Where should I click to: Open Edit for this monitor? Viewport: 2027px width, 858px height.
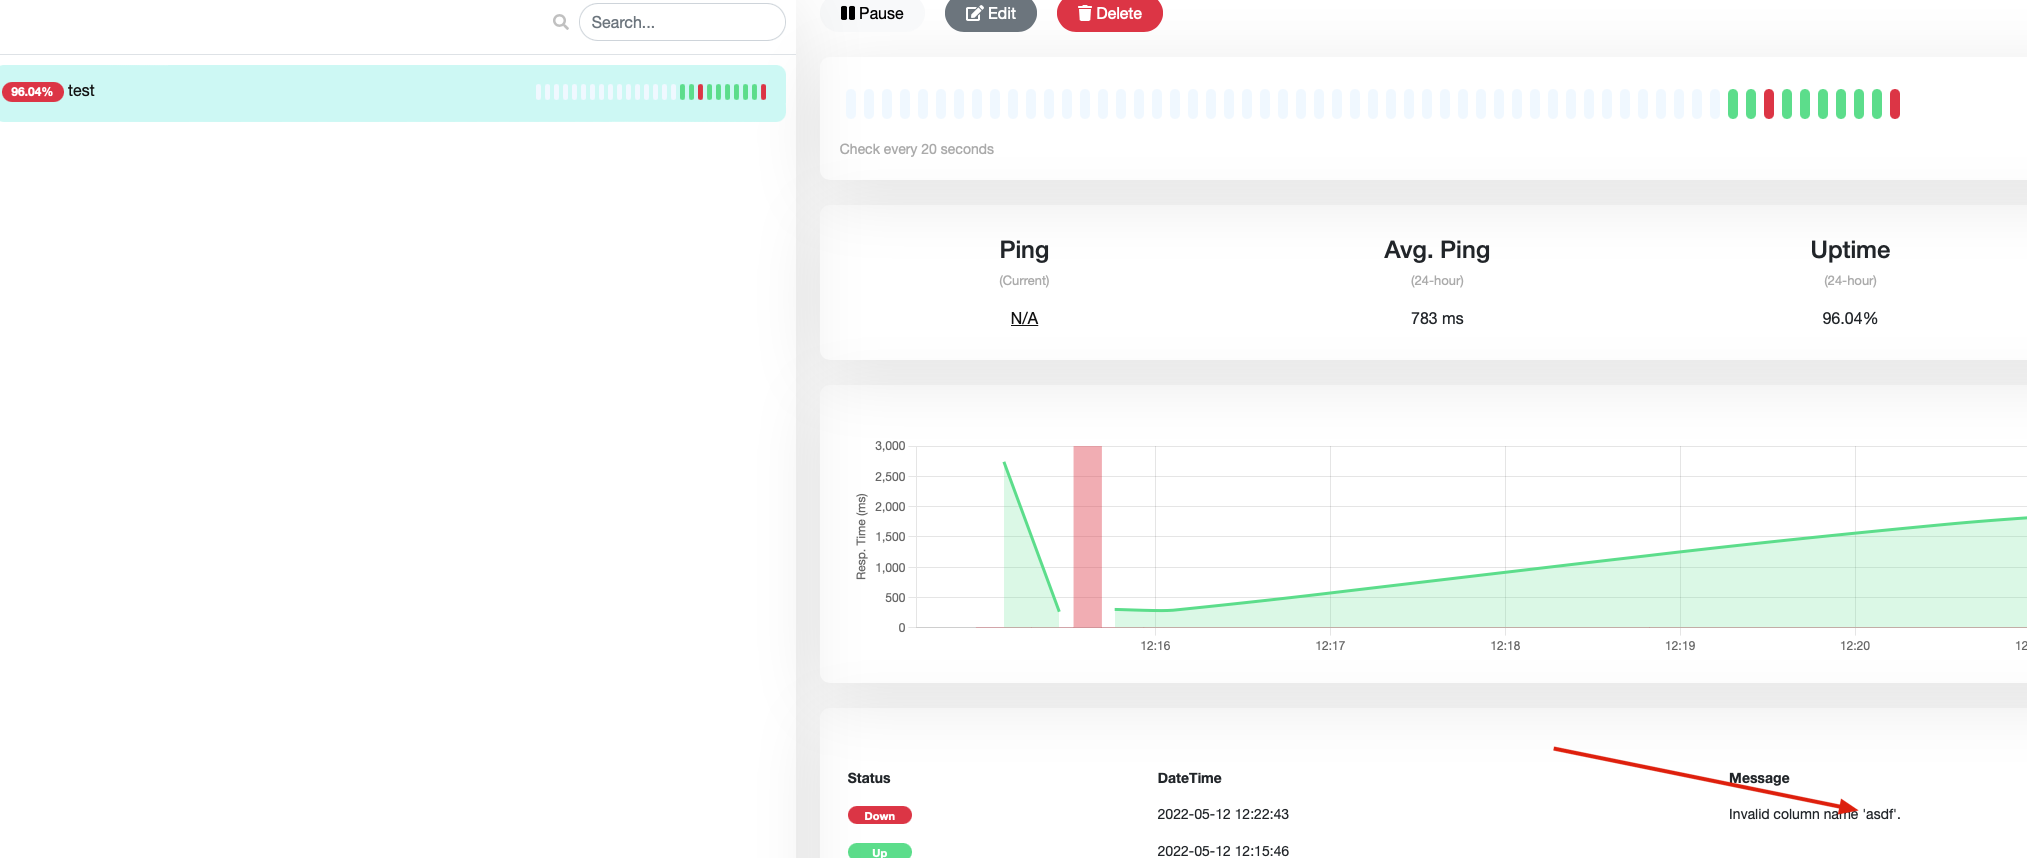[x=991, y=14]
